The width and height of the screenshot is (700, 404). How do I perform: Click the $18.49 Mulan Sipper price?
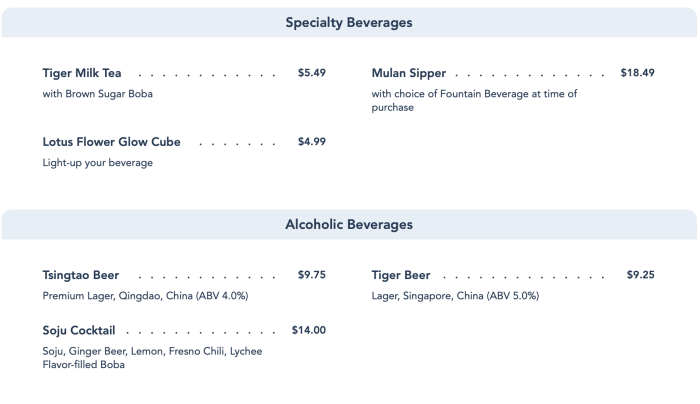tap(637, 74)
